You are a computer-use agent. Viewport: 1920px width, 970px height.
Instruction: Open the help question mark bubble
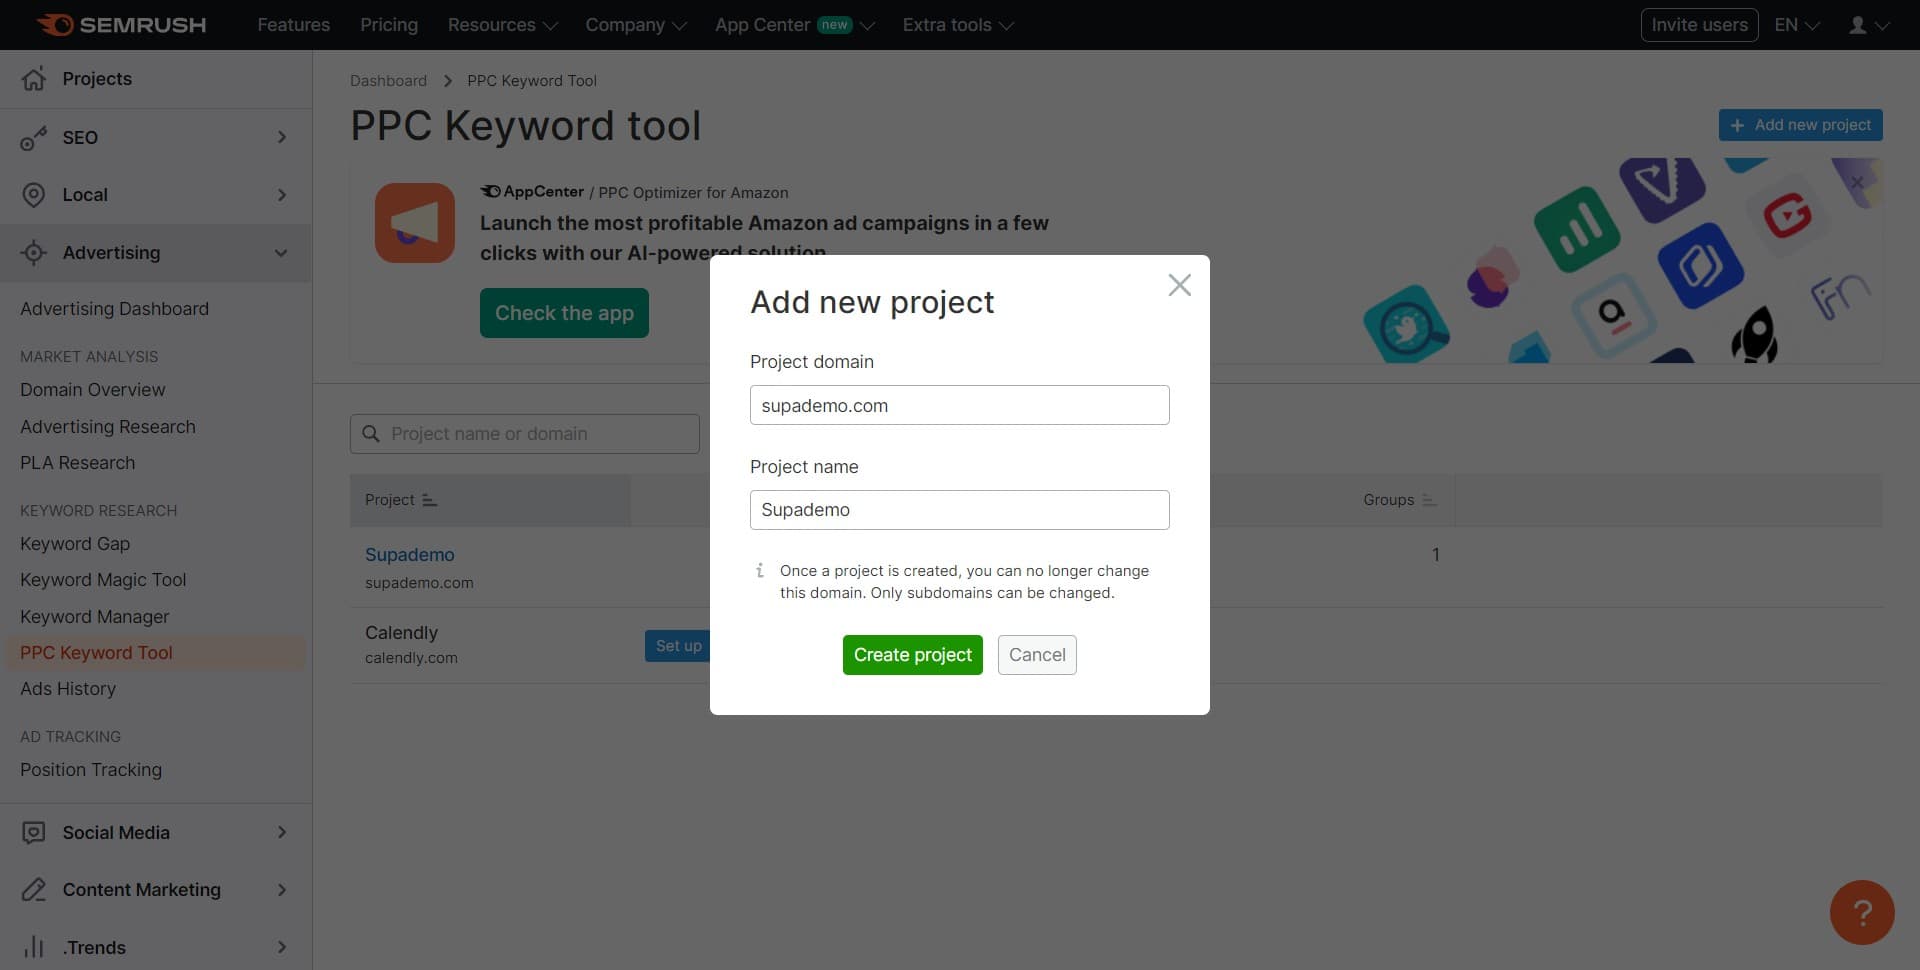(x=1861, y=911)
